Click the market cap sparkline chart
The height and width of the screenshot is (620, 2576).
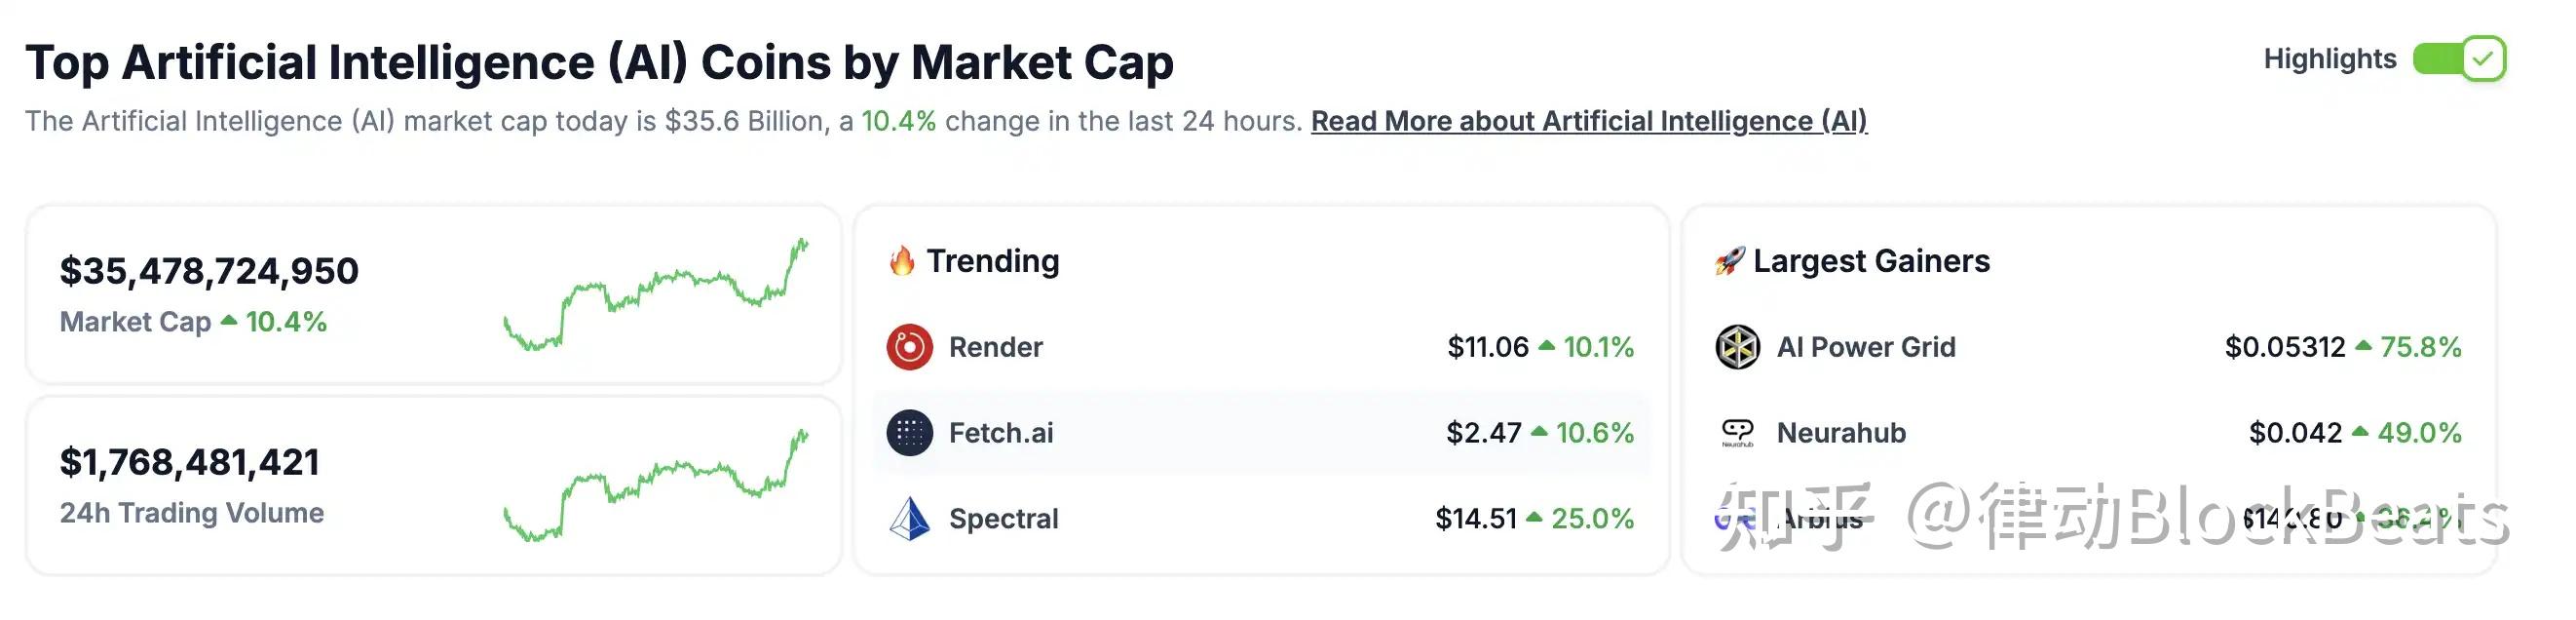click(655, 295)
